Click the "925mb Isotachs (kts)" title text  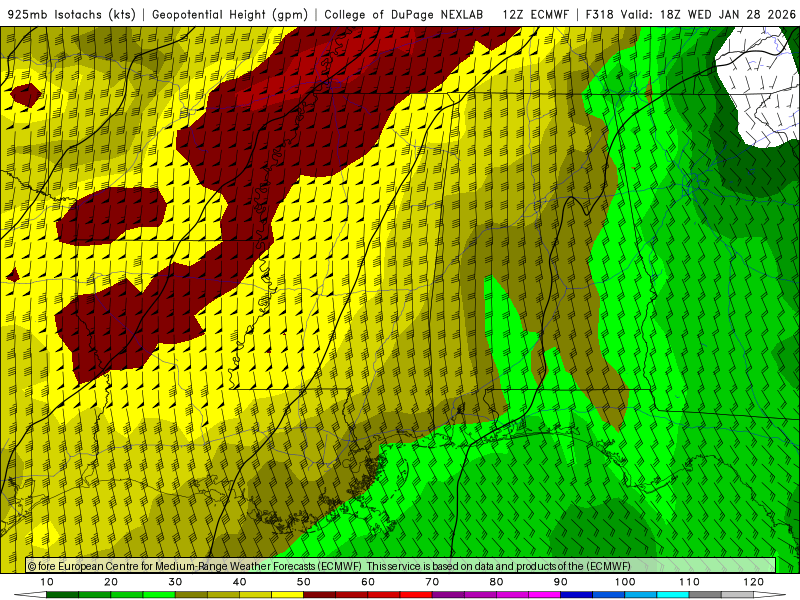(x=71, y=14)
